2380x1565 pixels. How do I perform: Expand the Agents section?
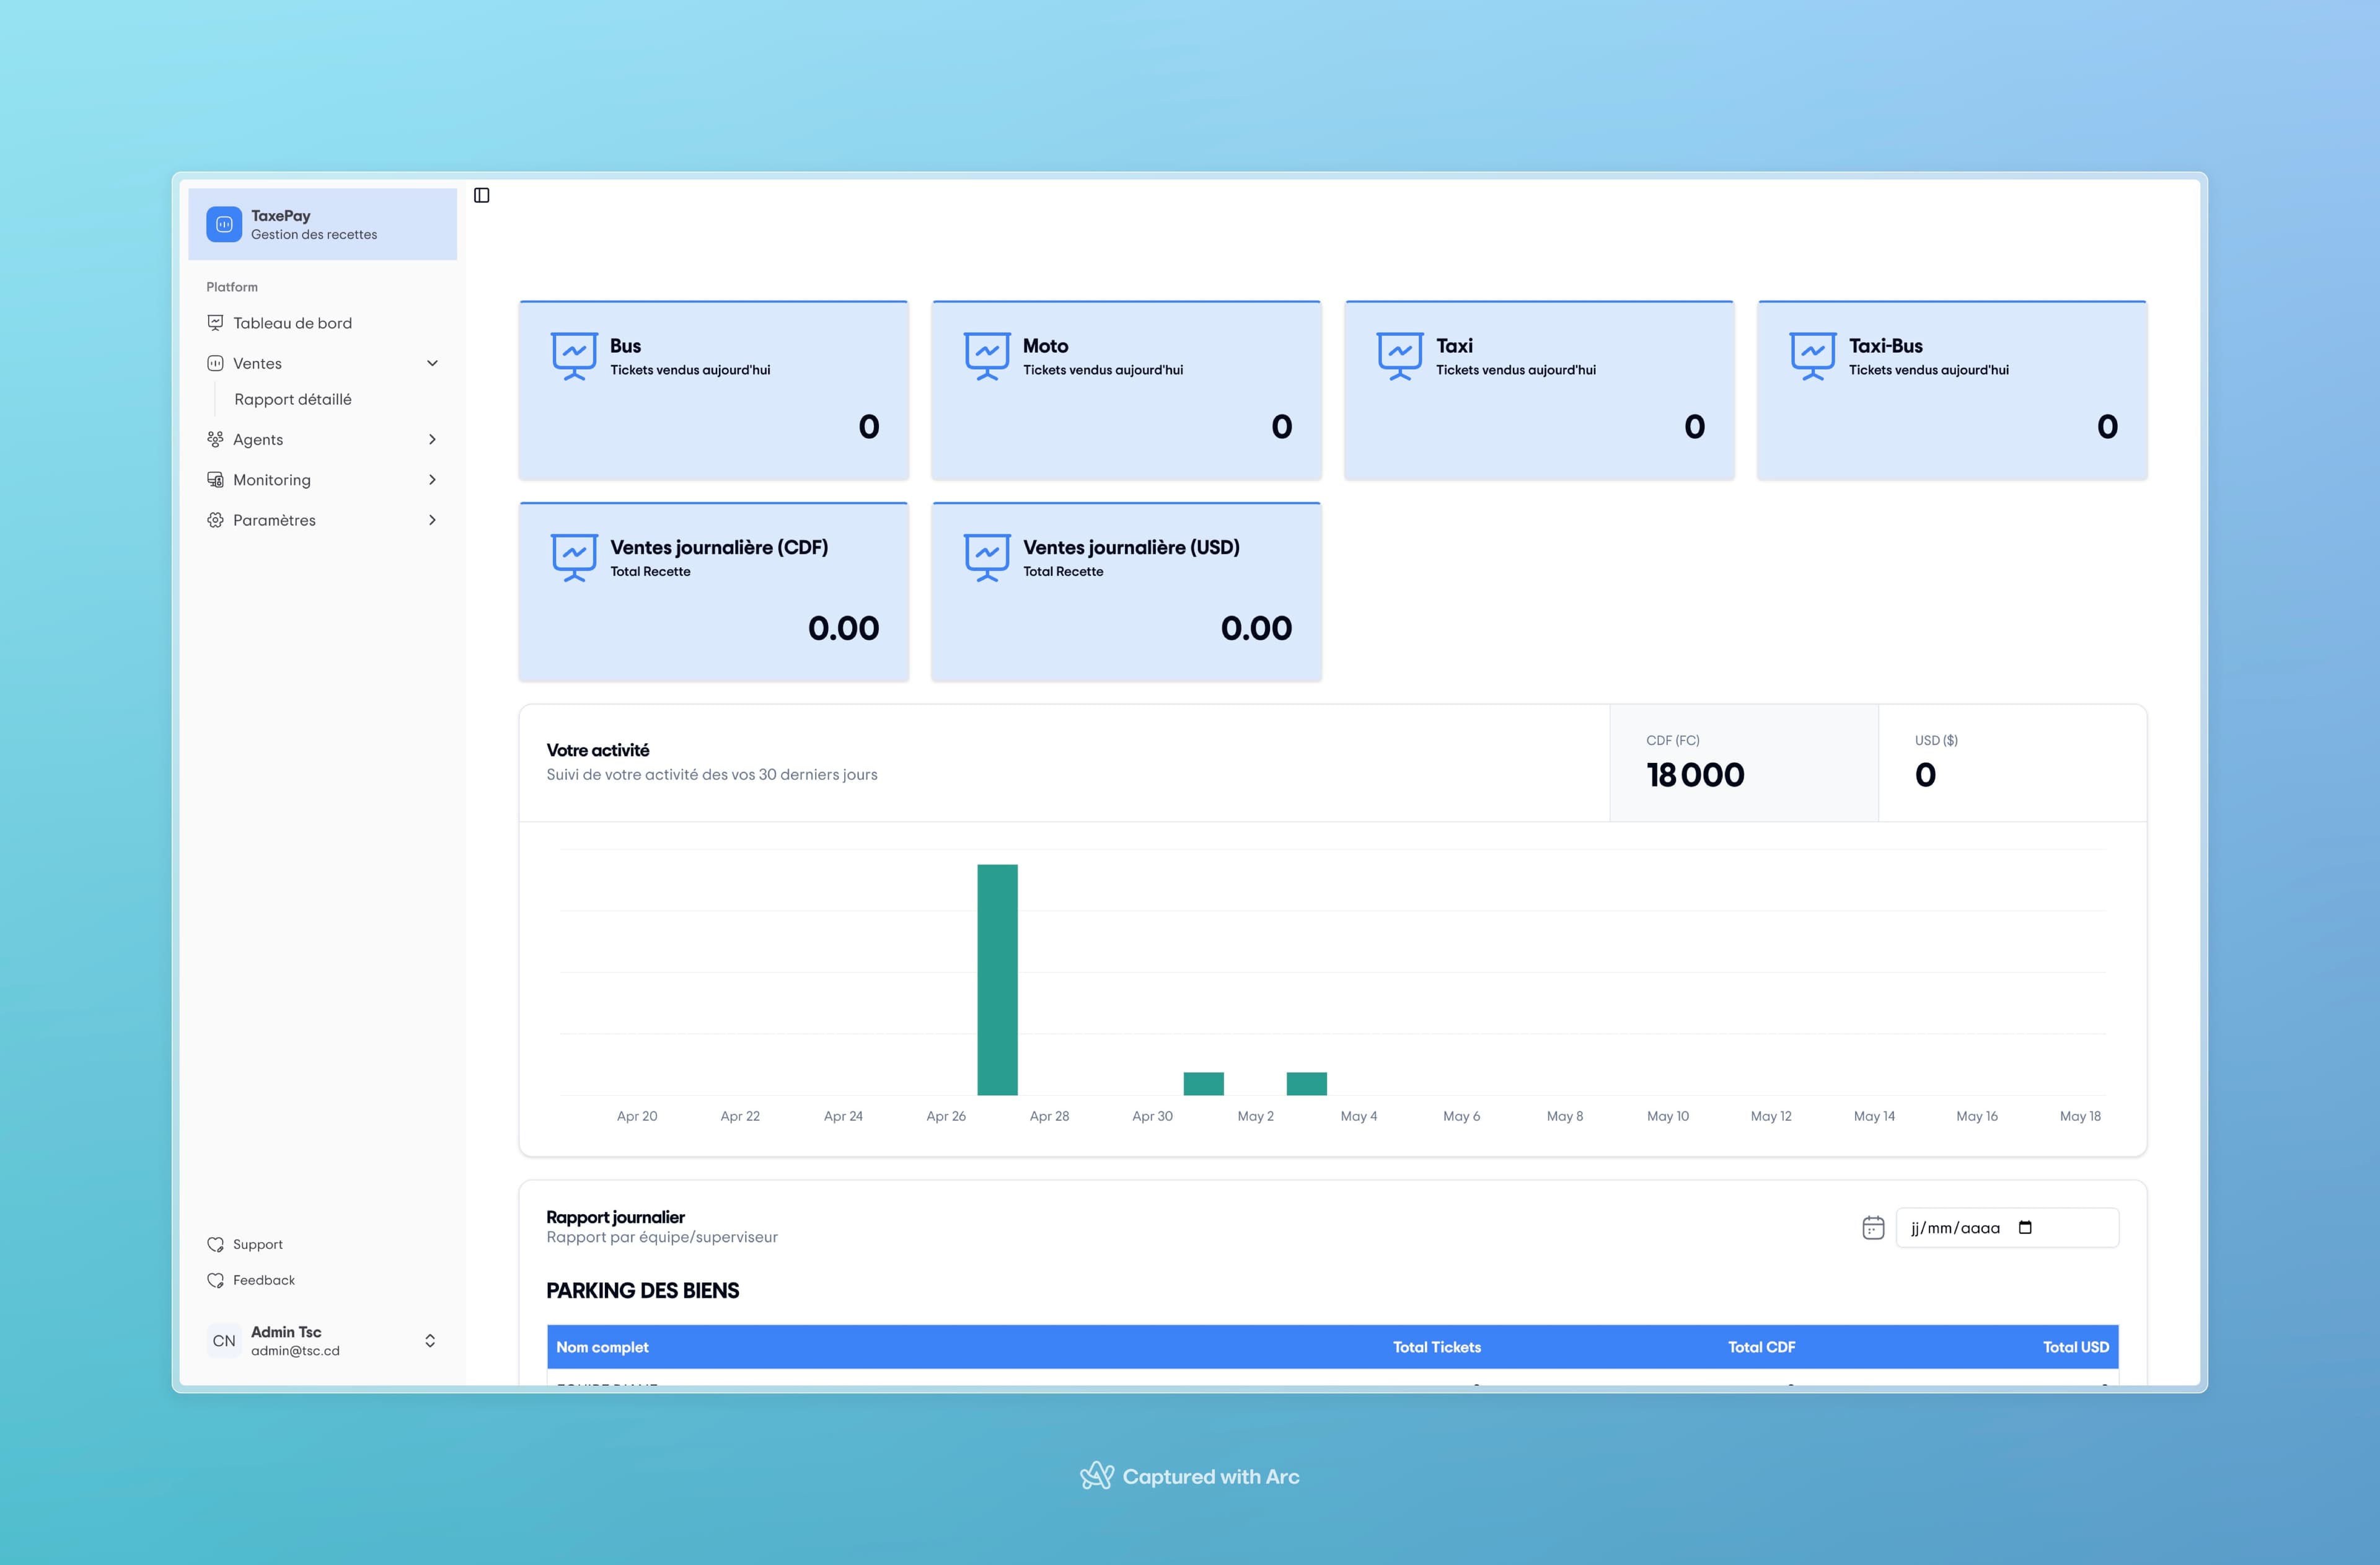tap(432, 439)
